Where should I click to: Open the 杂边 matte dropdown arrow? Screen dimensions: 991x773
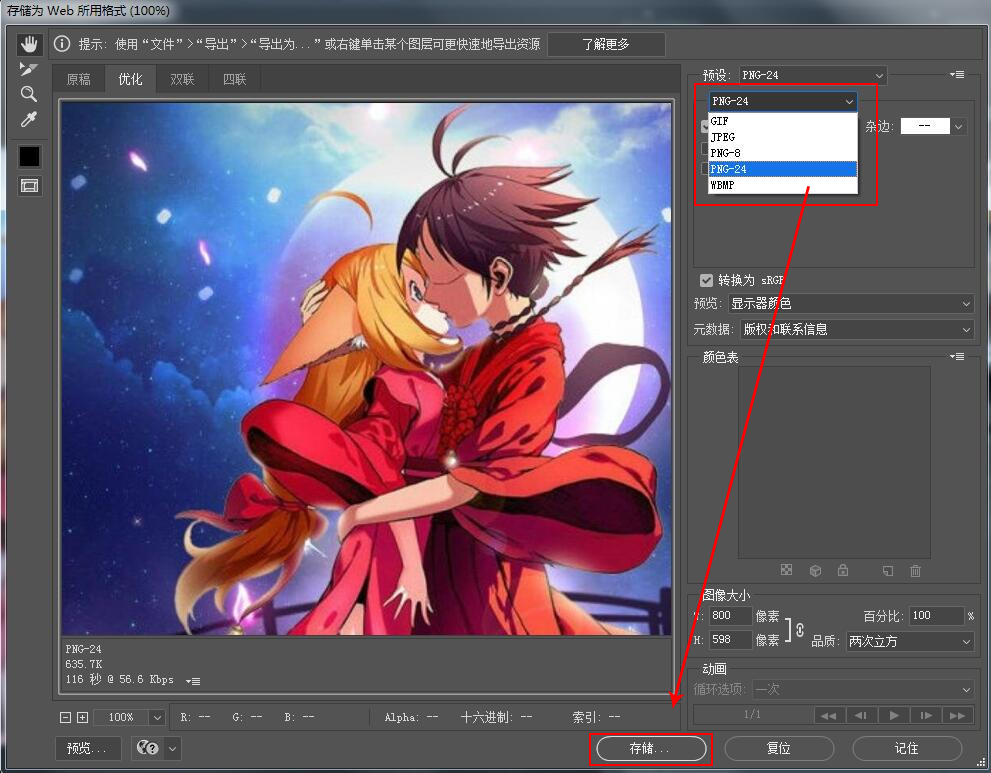pos(959,126)
